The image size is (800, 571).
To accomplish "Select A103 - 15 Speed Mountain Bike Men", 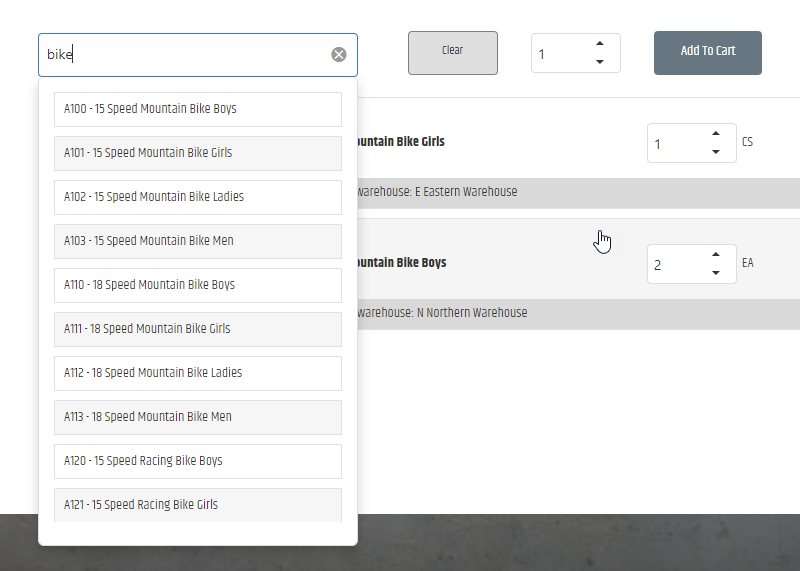I will [198, 241].
